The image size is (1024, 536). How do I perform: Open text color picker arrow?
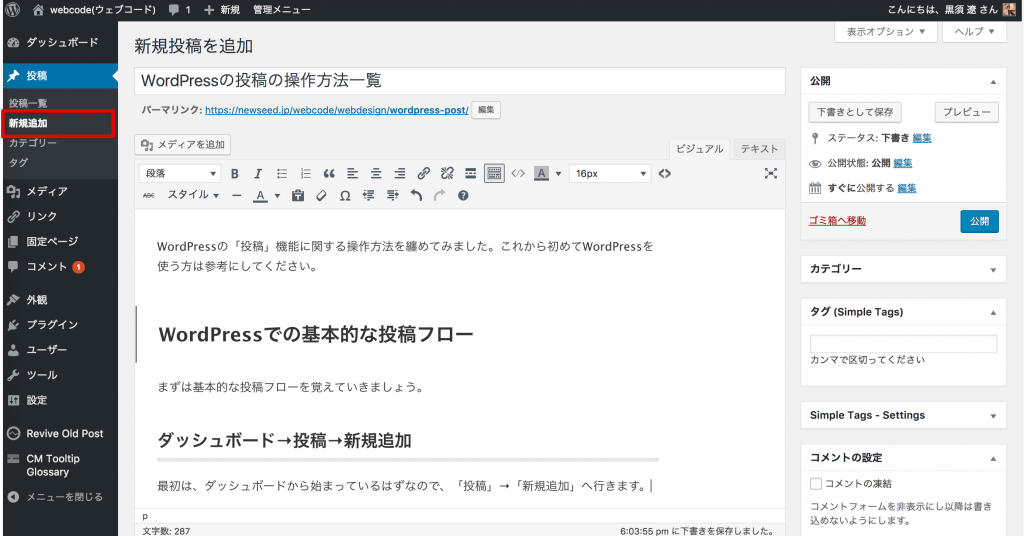point(277,196)
